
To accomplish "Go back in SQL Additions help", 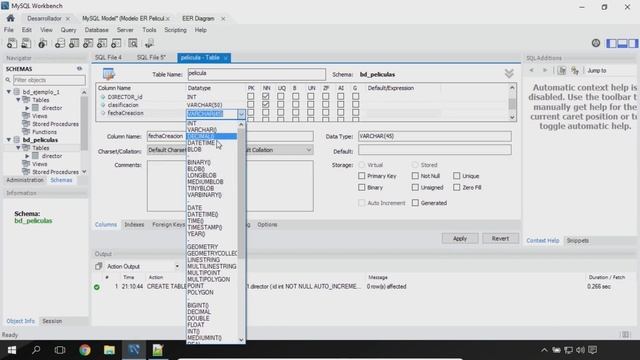I will [531, 71].
